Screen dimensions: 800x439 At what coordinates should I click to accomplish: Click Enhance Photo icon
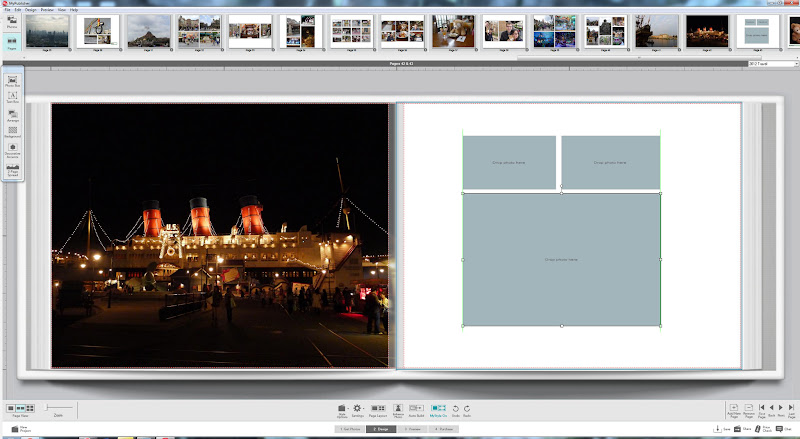398,411
